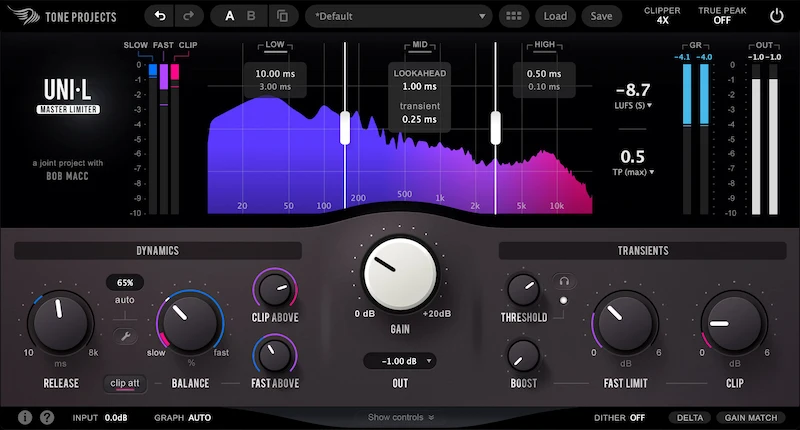Toggle DITHER OFF setting
The image size is (800, 430).
point(619,418)
